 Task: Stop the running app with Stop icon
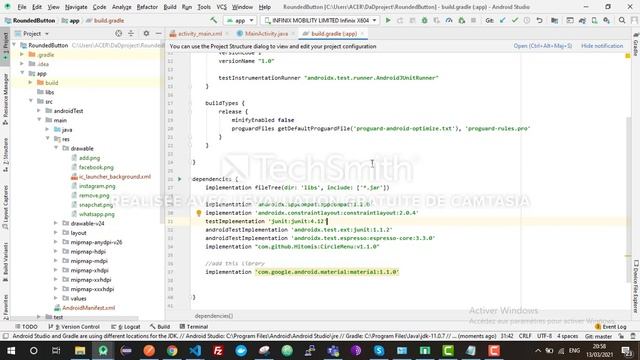pyautogui.click(x=473, y=20)
